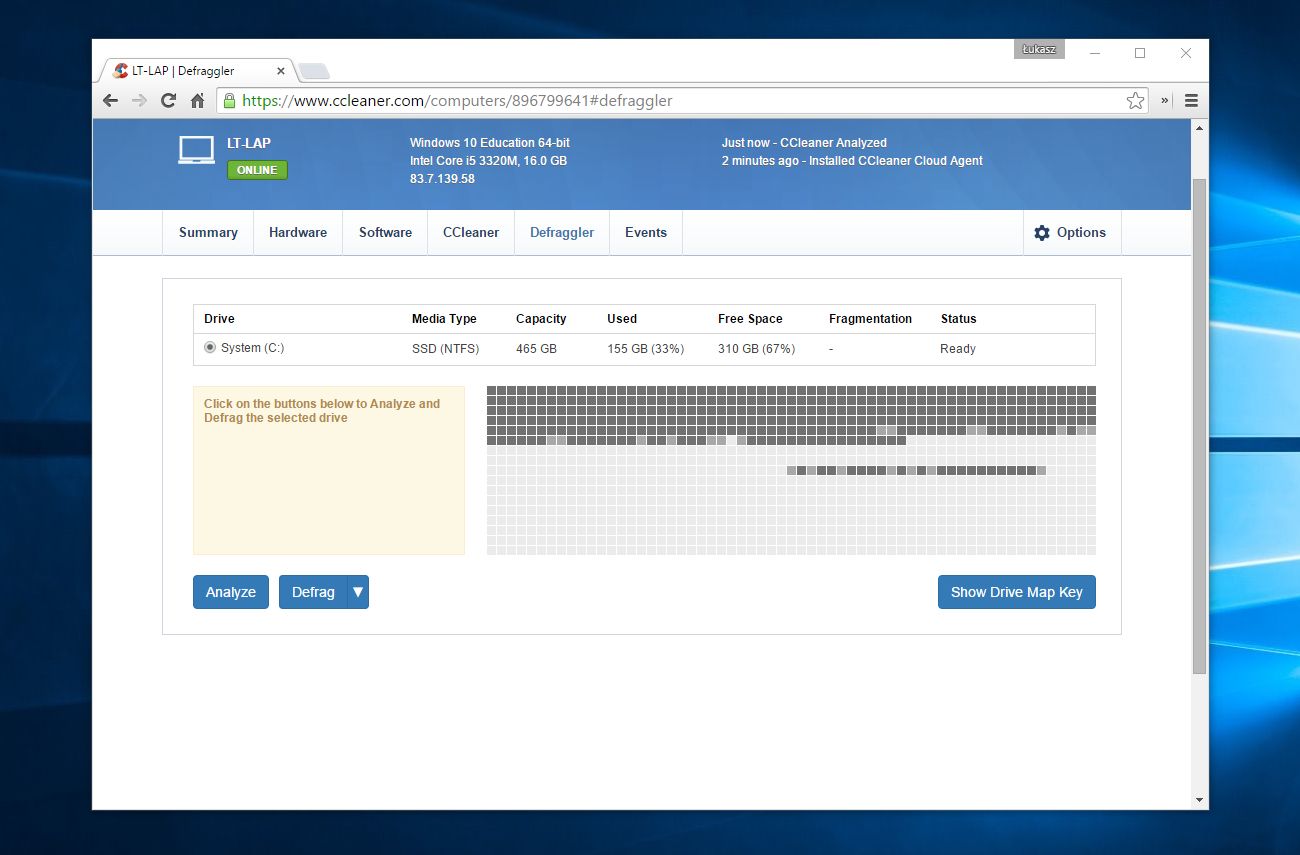Click the address bar URL field
This screenshot has width=1300, height=855.
pyautogui.click(x=680, y=101)
